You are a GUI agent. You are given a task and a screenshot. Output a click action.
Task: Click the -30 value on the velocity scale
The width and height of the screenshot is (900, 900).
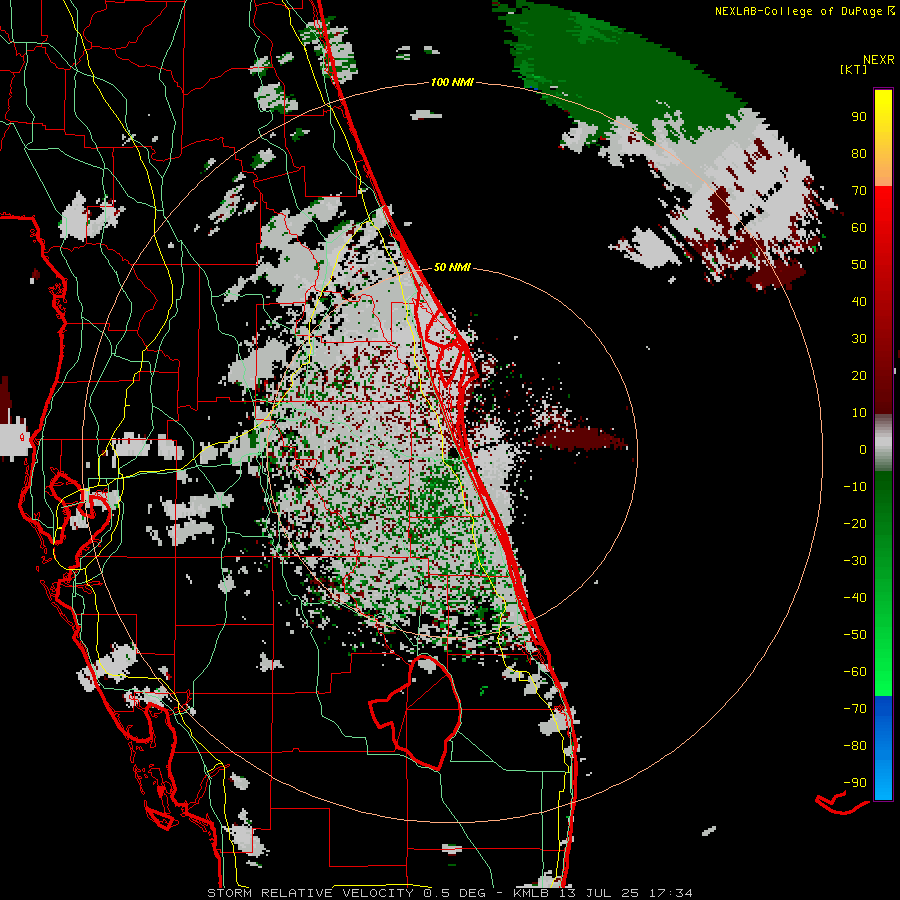(855, 561)
